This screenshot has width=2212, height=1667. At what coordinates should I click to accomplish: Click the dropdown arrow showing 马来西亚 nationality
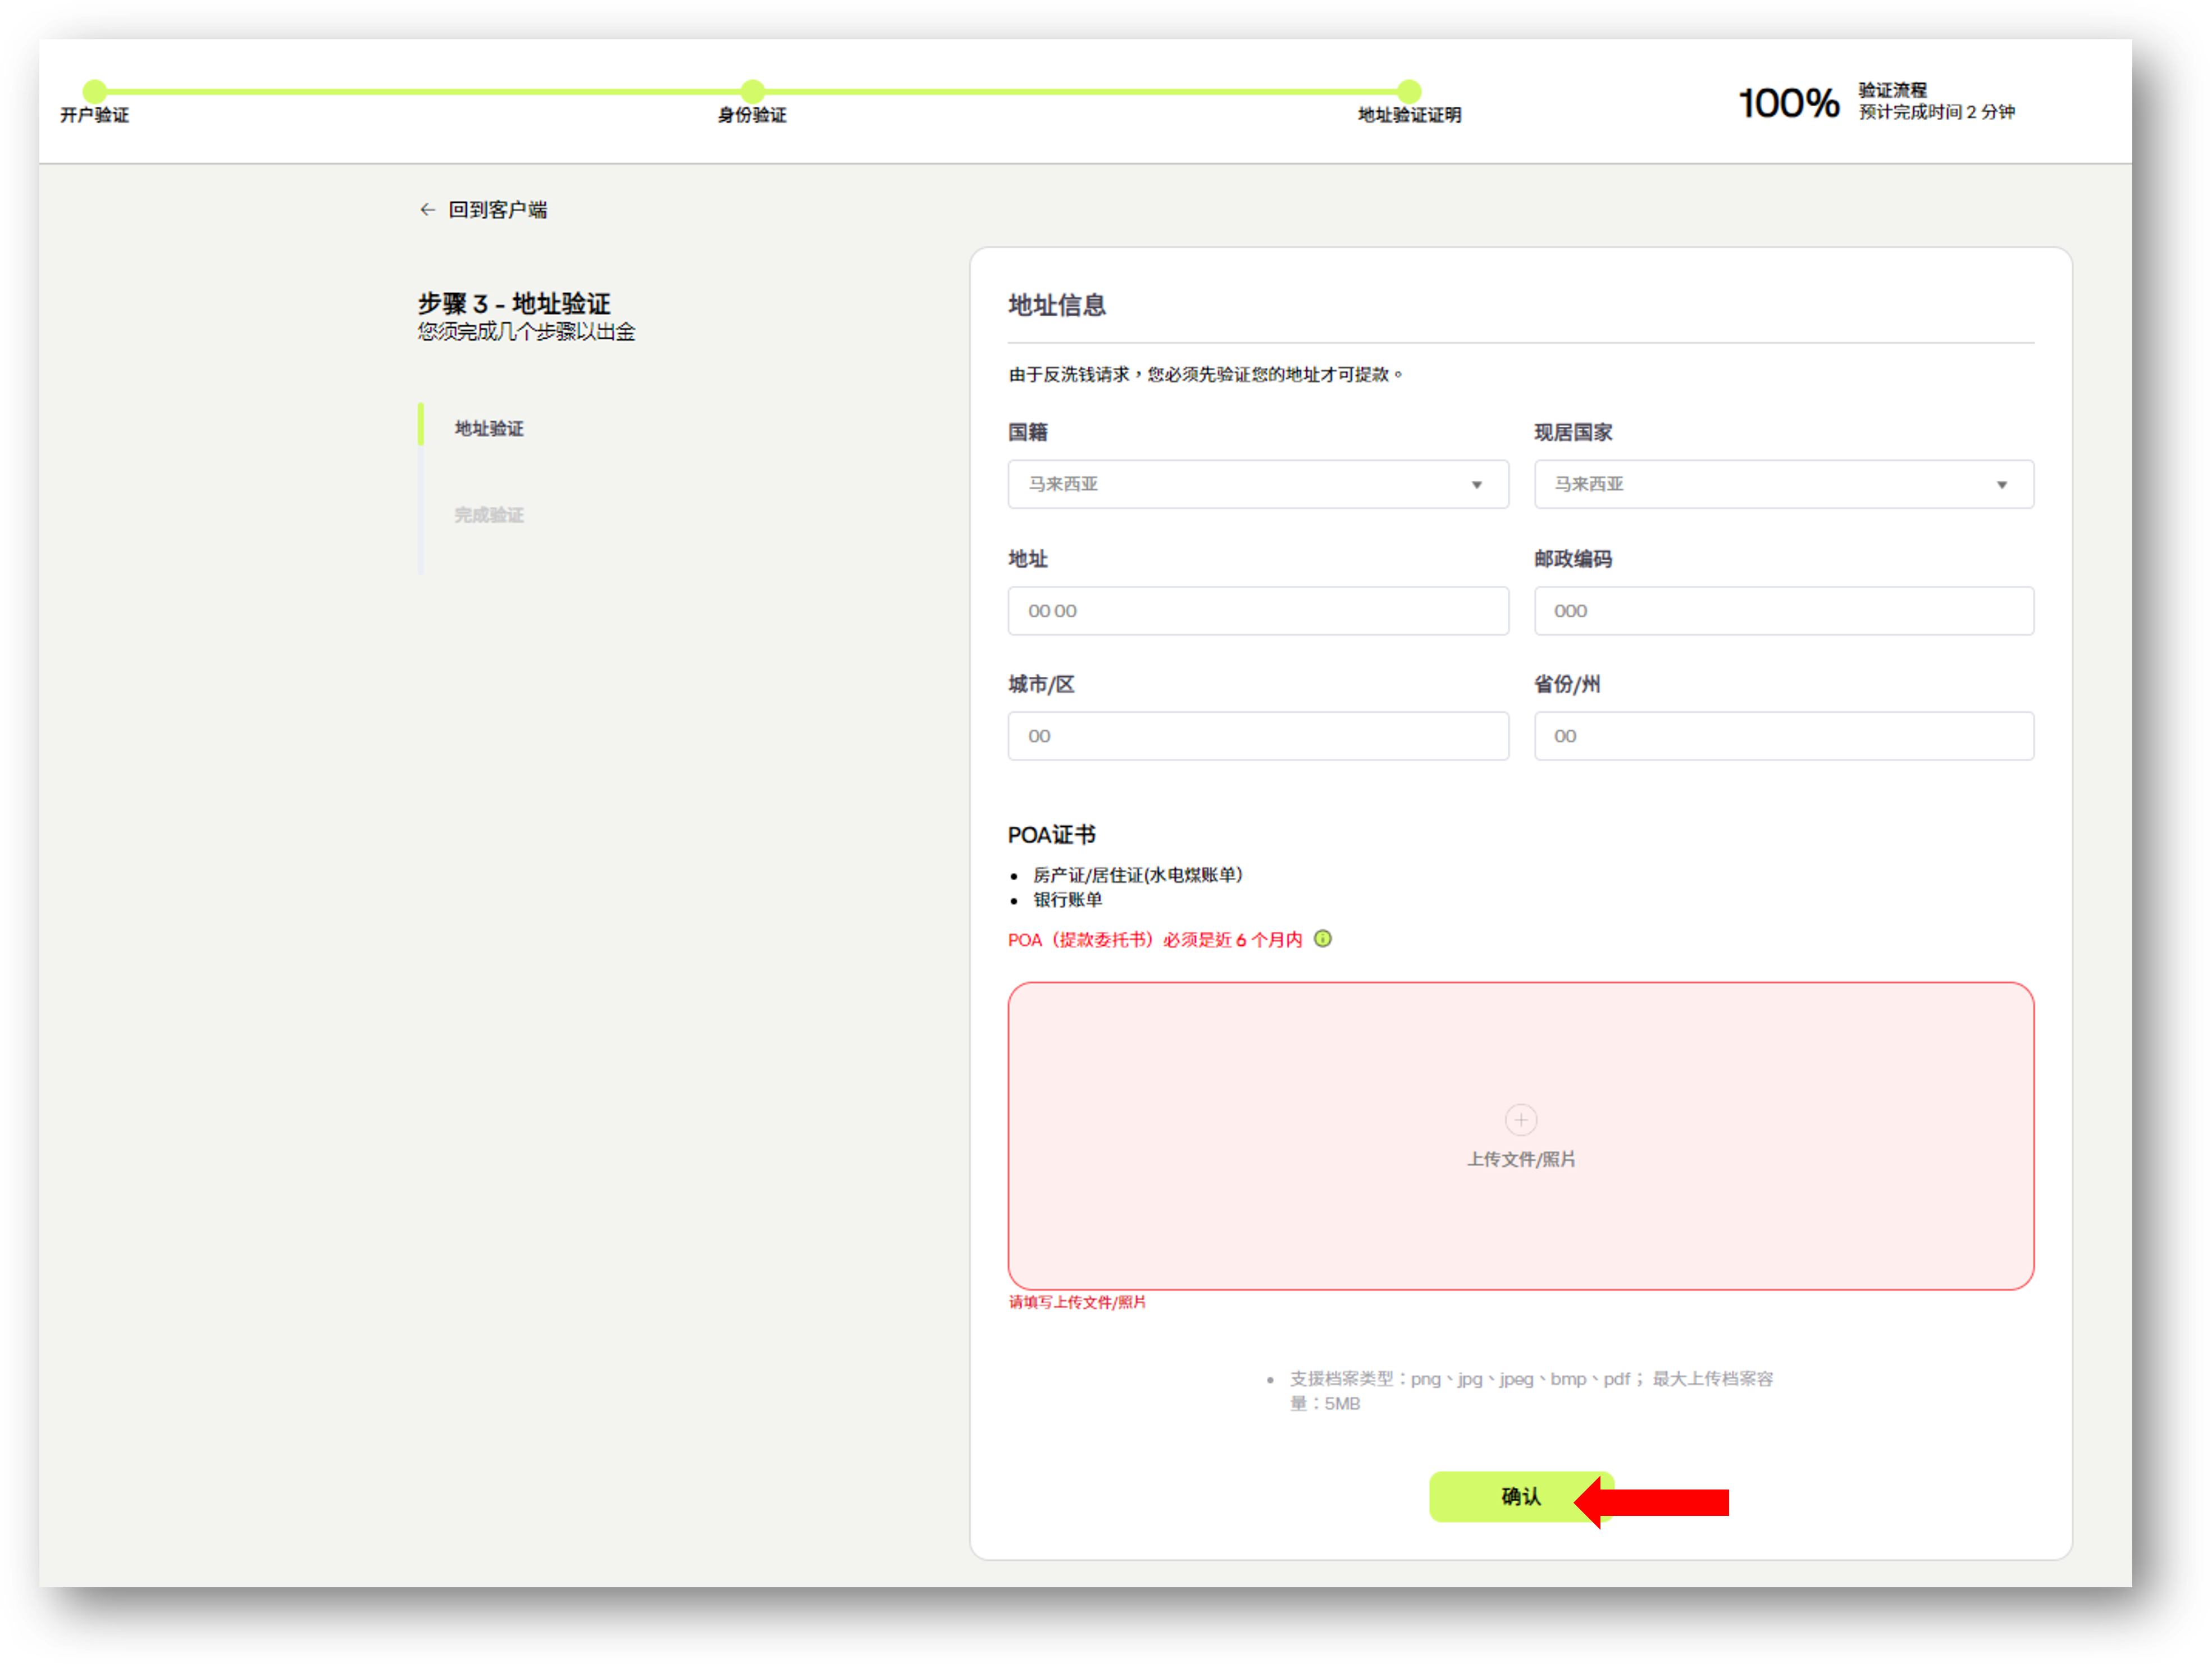pos(1477,484)
